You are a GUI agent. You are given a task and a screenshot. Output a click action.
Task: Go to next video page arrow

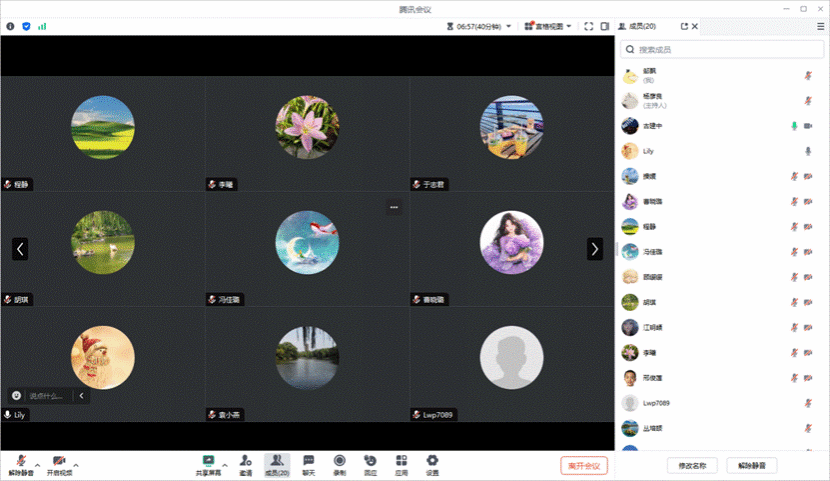pyautogui.click(x=594, y=249)
